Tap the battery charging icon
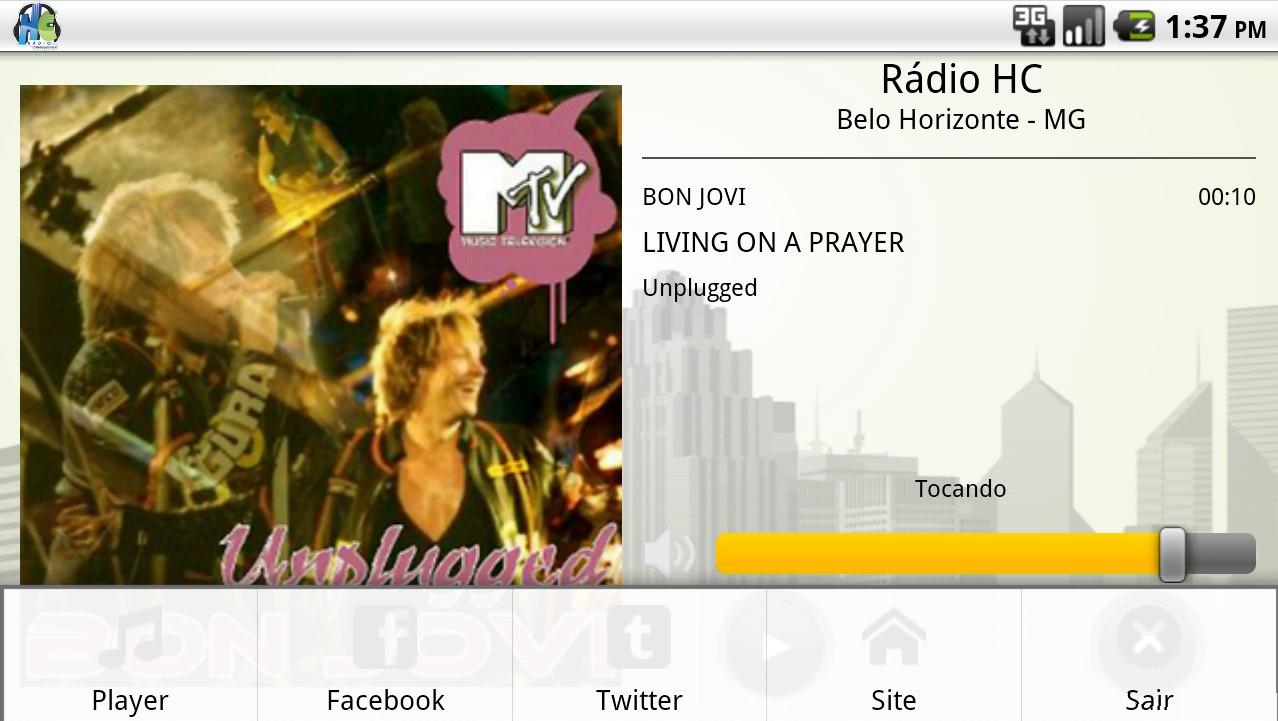 (x=1133, y=26)
